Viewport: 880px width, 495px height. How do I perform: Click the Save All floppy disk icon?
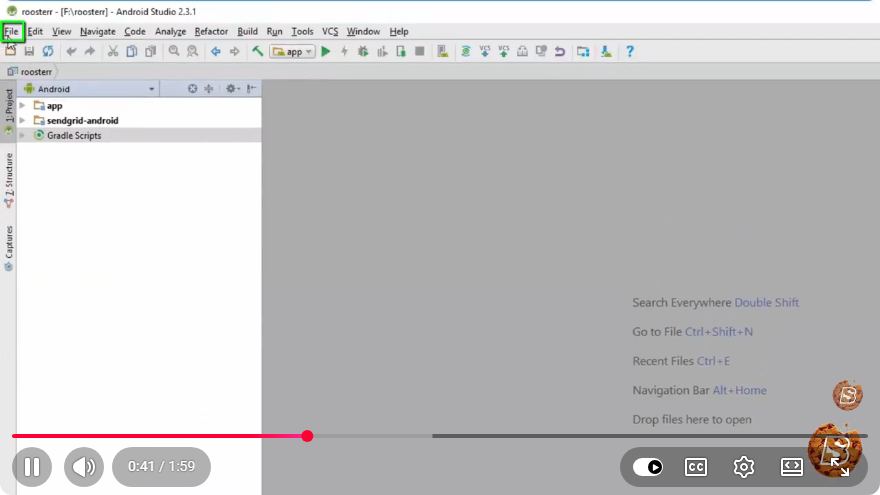29,52
